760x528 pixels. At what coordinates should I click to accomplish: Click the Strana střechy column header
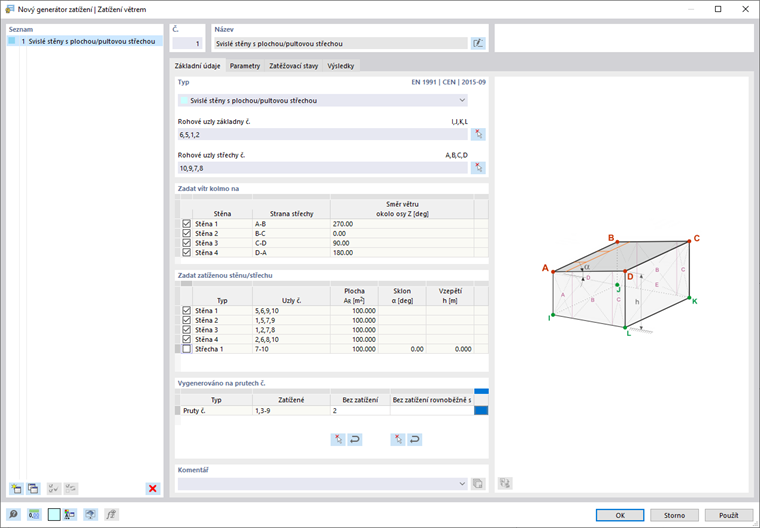point(291,209)
